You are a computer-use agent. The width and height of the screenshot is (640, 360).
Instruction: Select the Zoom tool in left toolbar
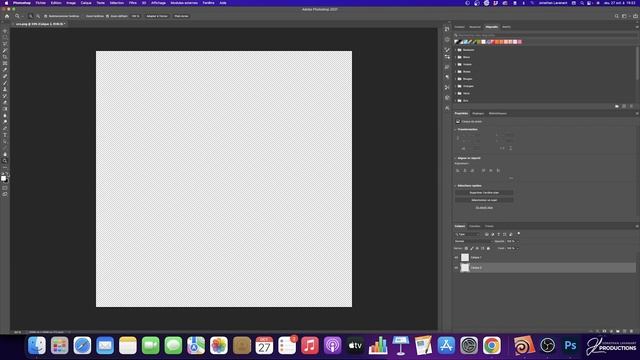(x=5, y=161)
